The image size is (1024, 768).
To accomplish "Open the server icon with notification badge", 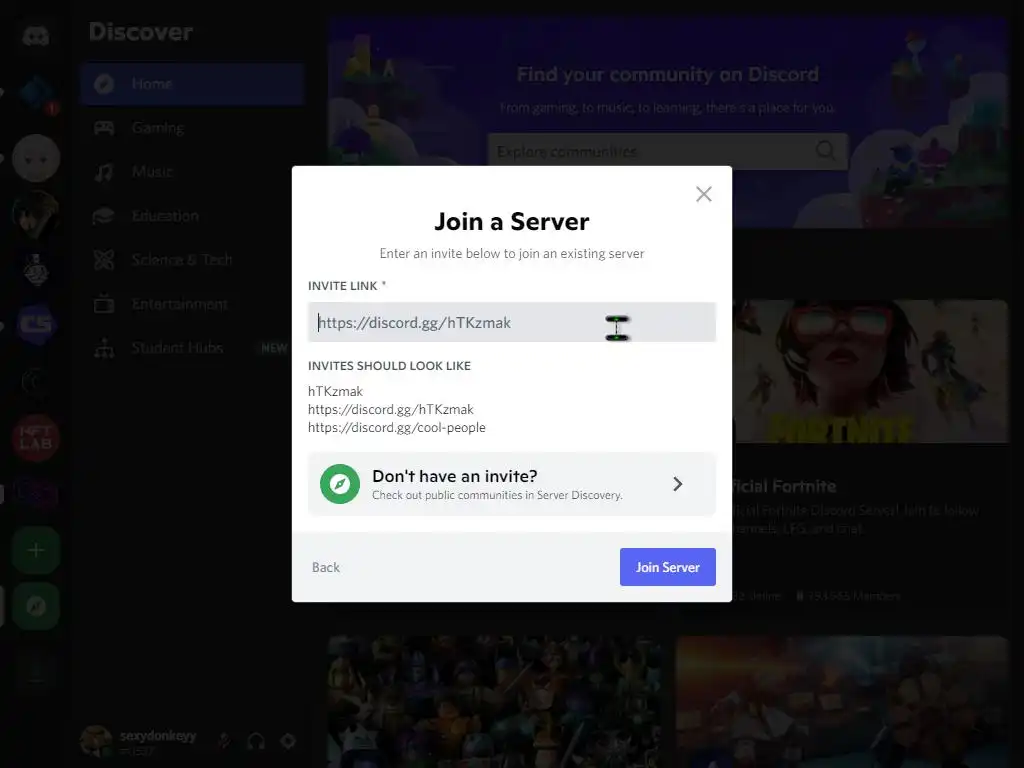I will click(x=36, y=95).
